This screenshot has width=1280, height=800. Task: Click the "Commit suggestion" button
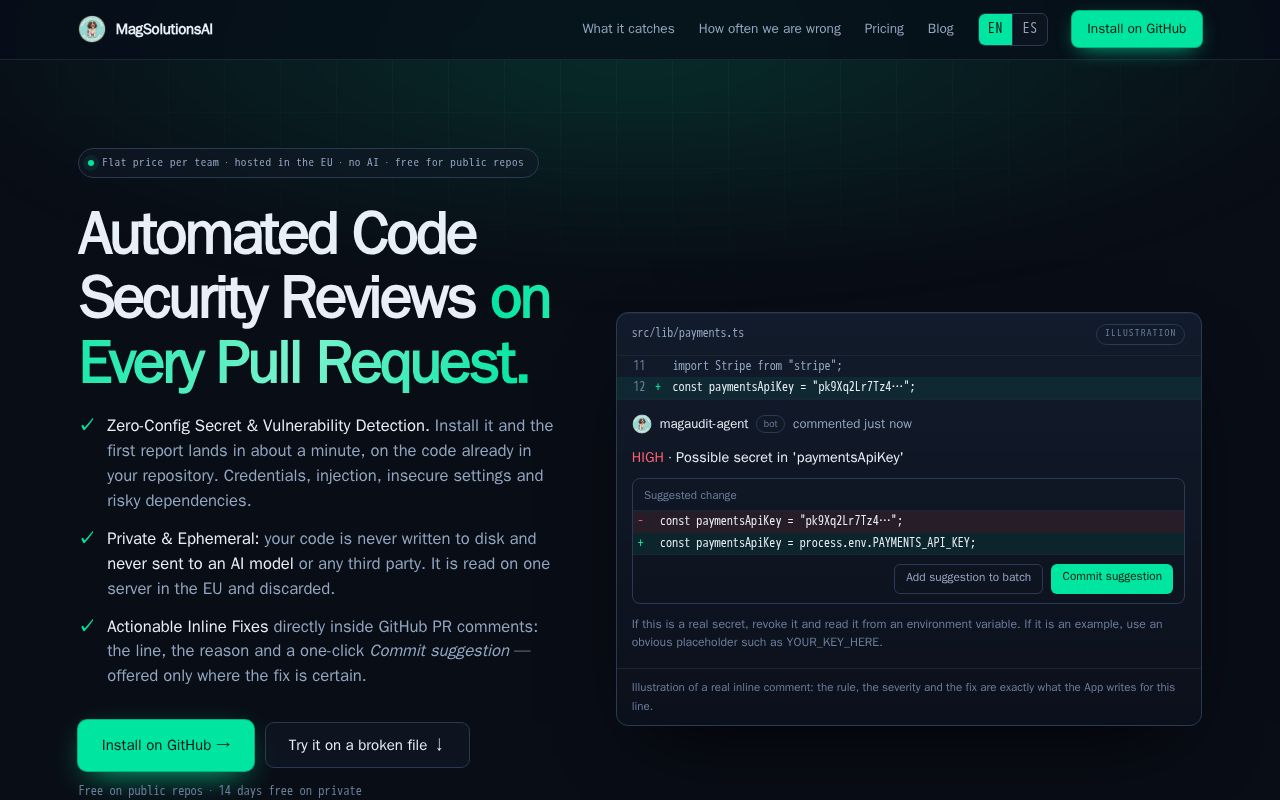(x=1112, y=578)
